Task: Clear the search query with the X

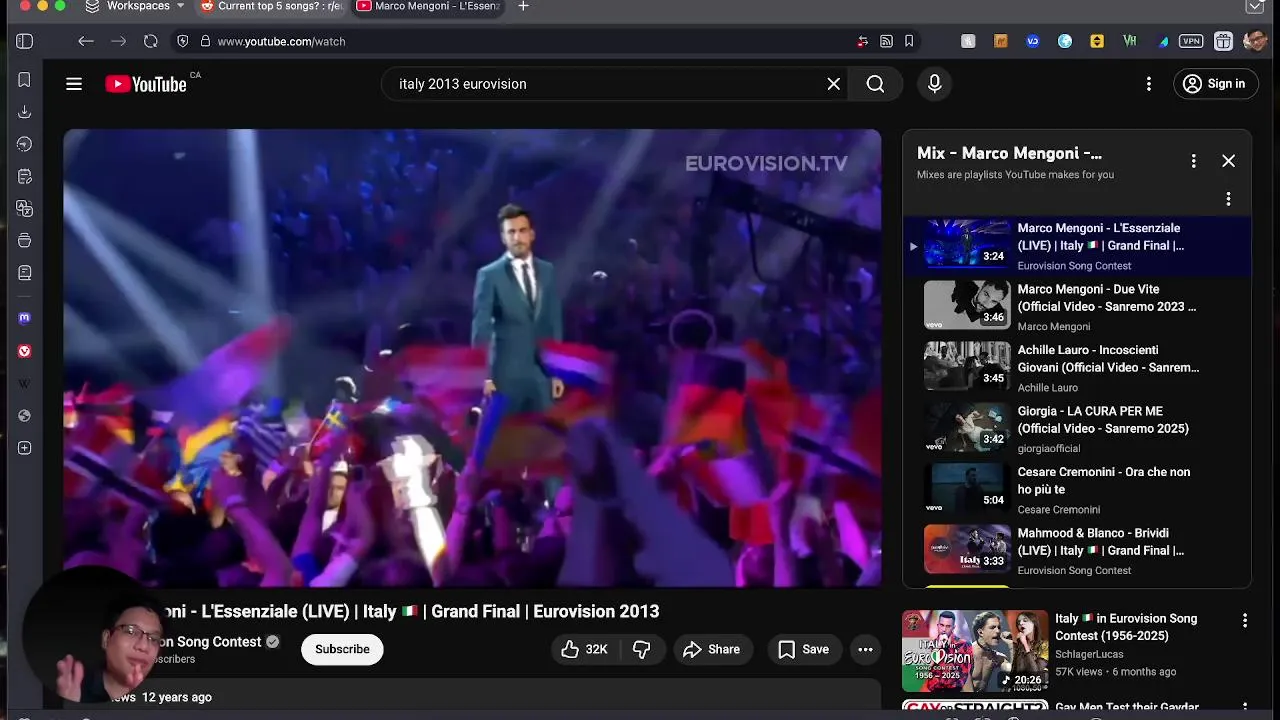Action: [x=833, y=84]
